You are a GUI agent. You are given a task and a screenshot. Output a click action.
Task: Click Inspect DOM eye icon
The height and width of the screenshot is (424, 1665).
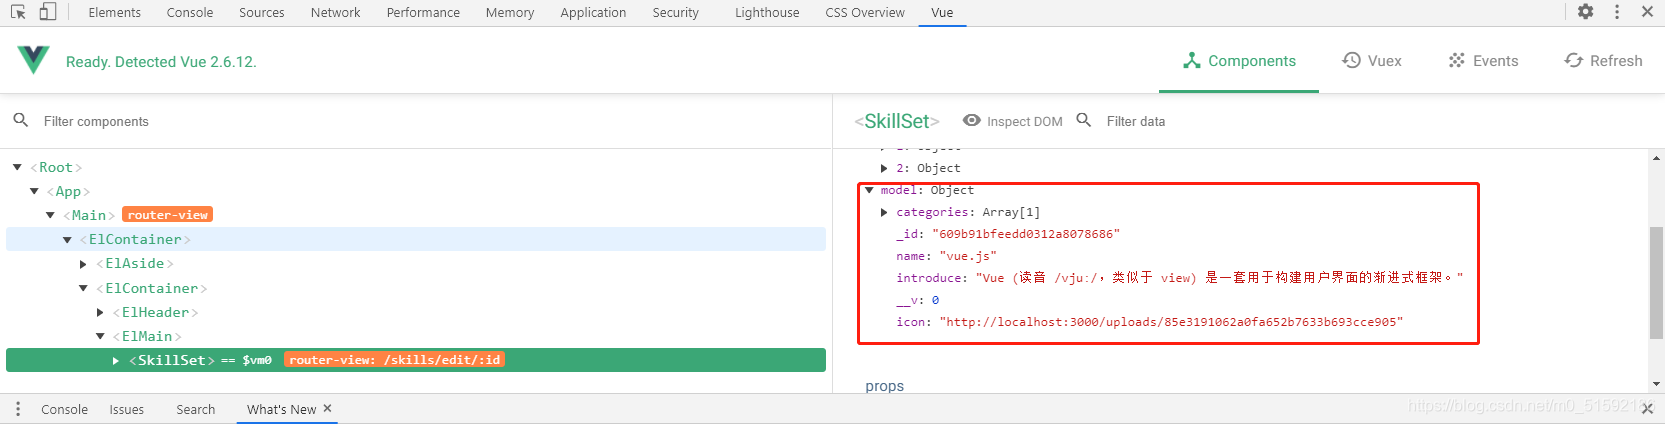pyautogui.click(x=971, y=121)
